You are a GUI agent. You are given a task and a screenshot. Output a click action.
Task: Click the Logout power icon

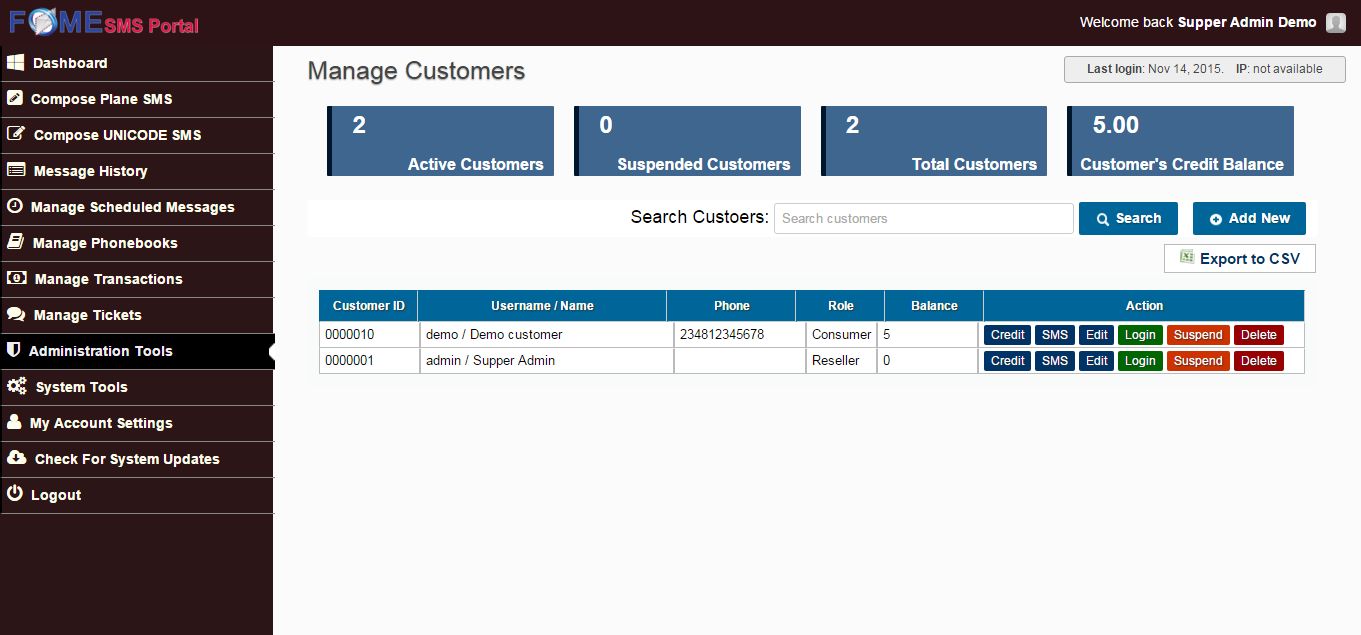pos(14,495)
